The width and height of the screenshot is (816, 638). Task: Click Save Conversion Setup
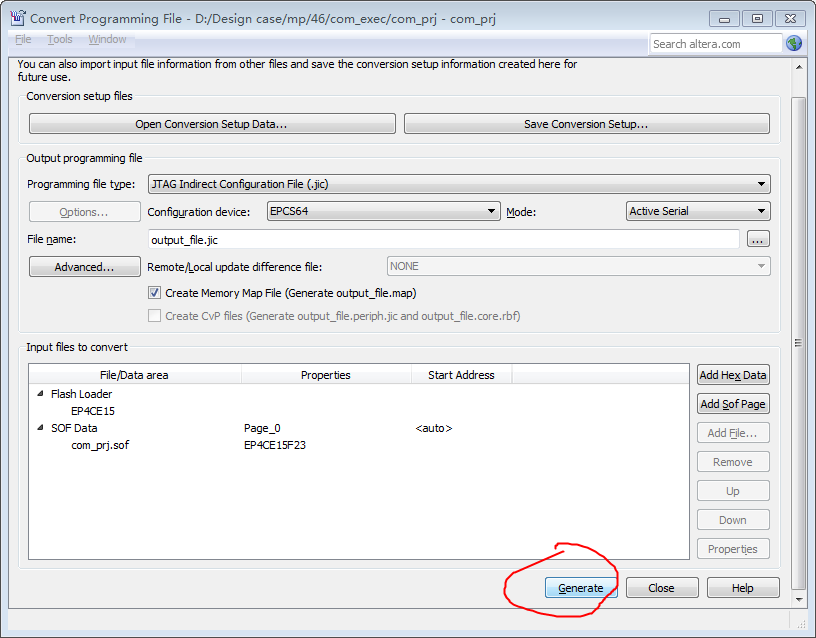pos(585,122)
